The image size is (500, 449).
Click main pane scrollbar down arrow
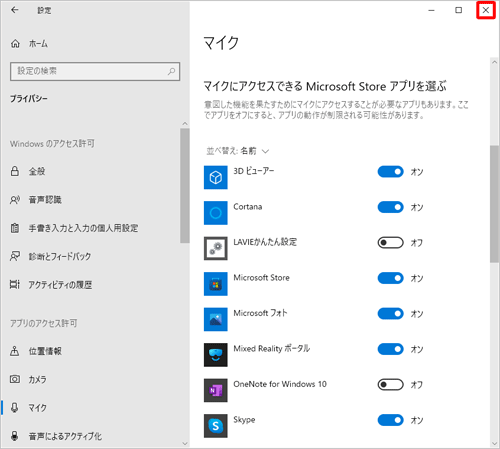(x=495, y=443)
